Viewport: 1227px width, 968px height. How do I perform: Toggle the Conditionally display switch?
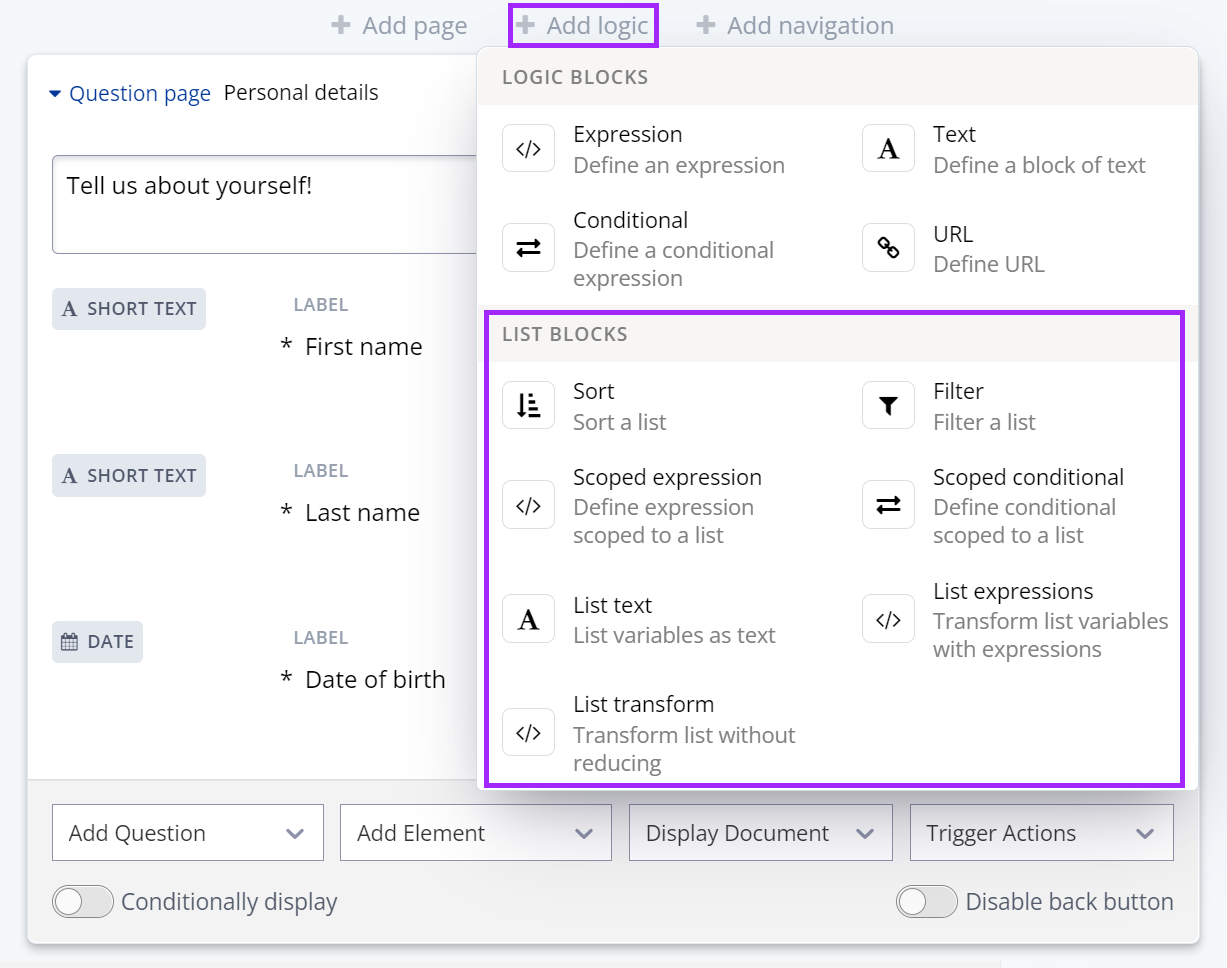coord(83,902)
